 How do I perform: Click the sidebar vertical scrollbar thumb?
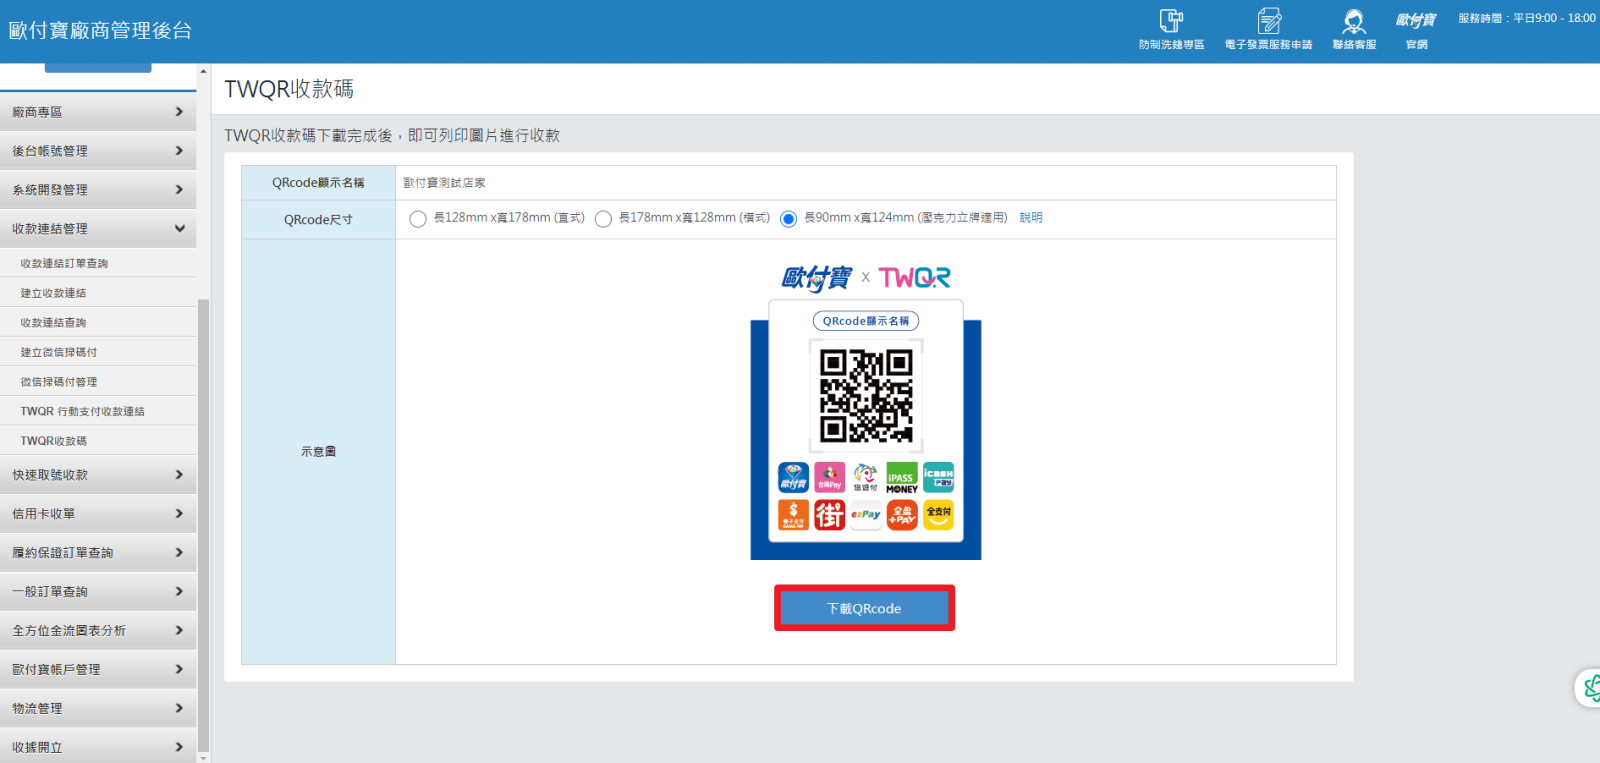(x=204, y=525)
